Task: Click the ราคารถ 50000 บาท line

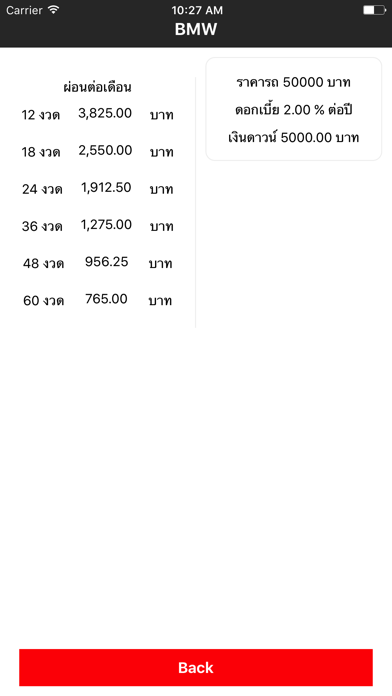Action: pyautogui.click(x=293, y=83)
